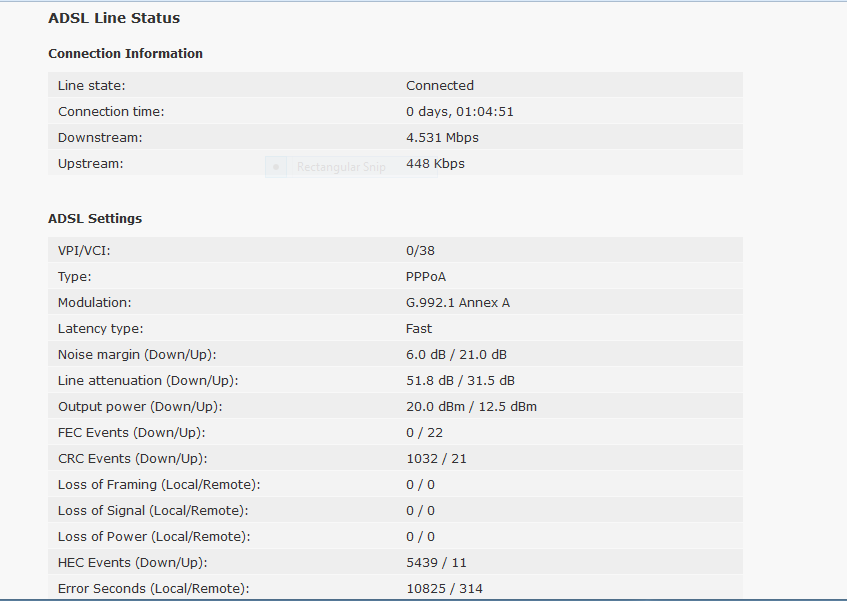This screenshot has height=601, width=847.
Task: Click the PPPoA type value
Action: click(426, 276)
